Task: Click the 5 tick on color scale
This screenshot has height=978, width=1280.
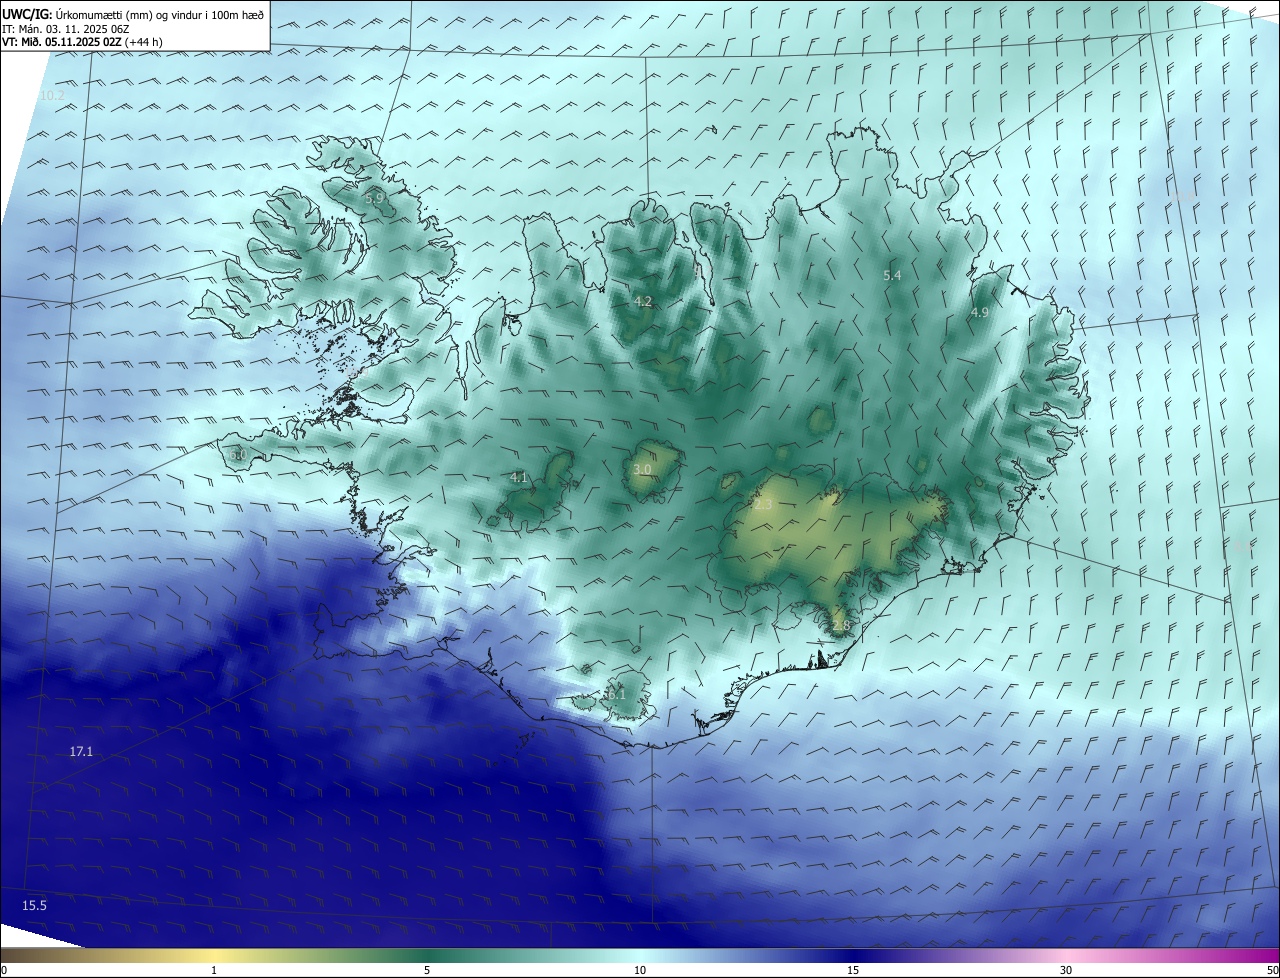Action: (427, 970)
